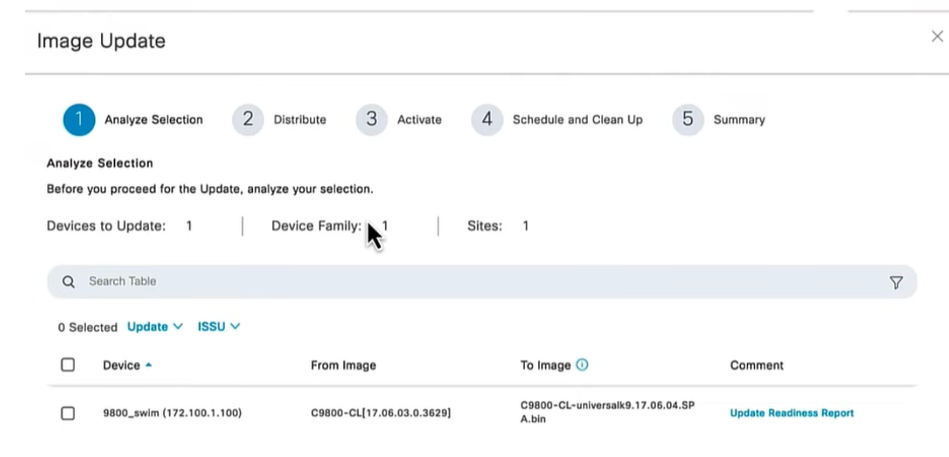Viewport: 949px width, 457px height.
Task: Click the Comment column header
Action: [x=757, y=366]
